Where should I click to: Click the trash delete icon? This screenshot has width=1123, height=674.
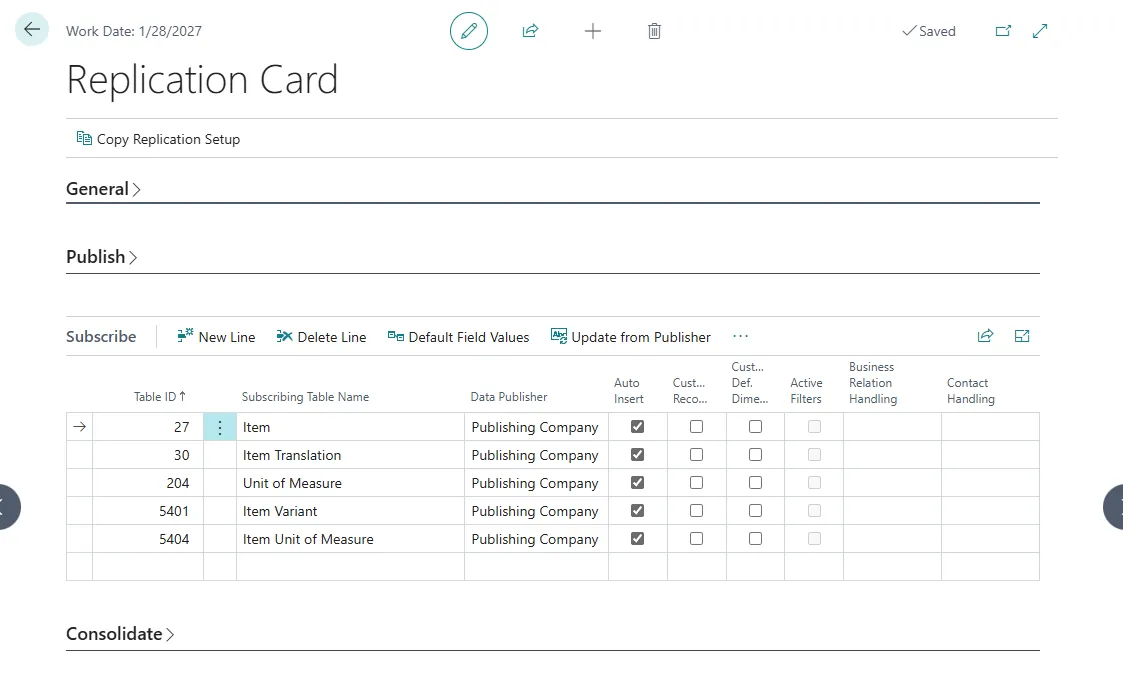pos(654,31)
